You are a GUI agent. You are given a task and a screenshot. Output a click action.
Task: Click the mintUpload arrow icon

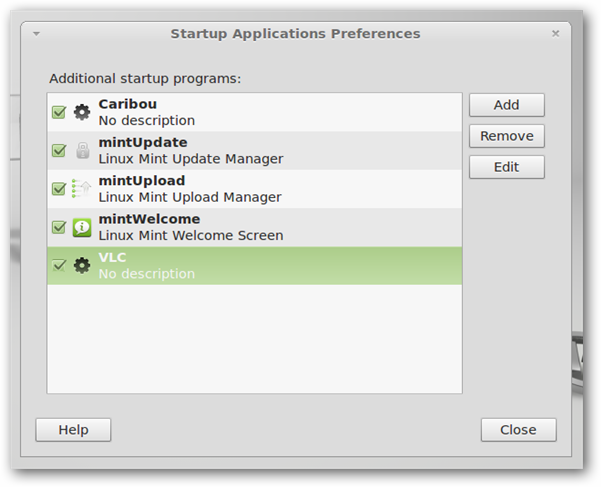pos(82,189)
